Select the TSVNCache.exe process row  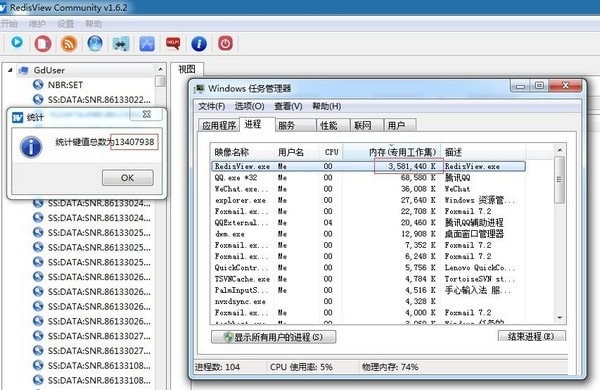[368, 279]
